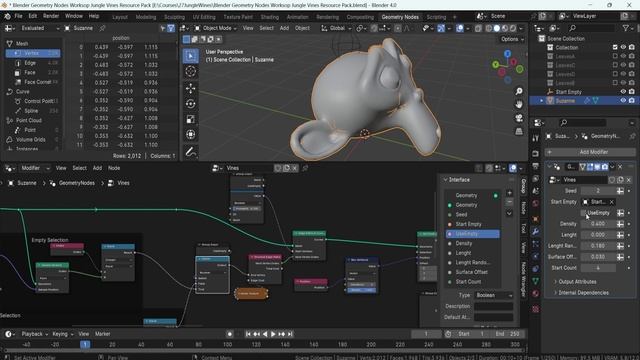The height and width of the screenshot is (360, 640).
Task: Jump to the last frame
Action: [x=290, y=334]
